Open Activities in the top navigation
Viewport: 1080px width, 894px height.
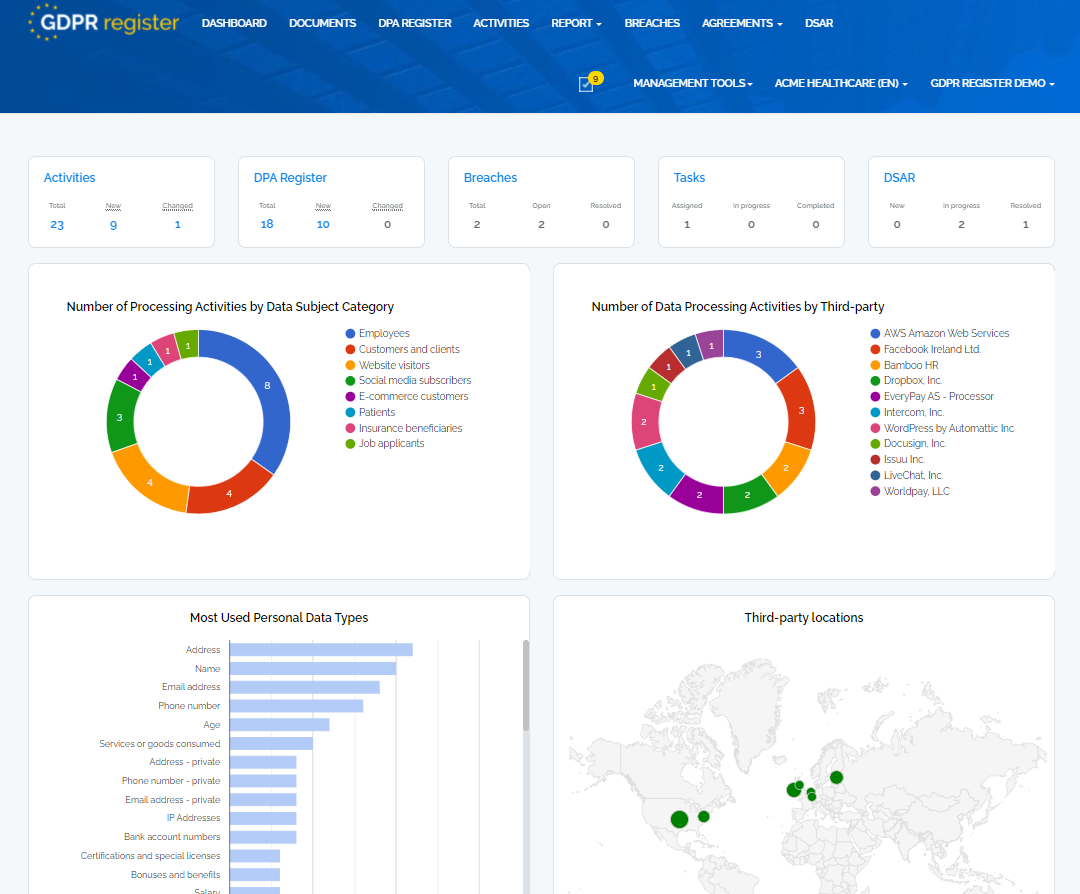pyautogui.click(x=501, y=23)
